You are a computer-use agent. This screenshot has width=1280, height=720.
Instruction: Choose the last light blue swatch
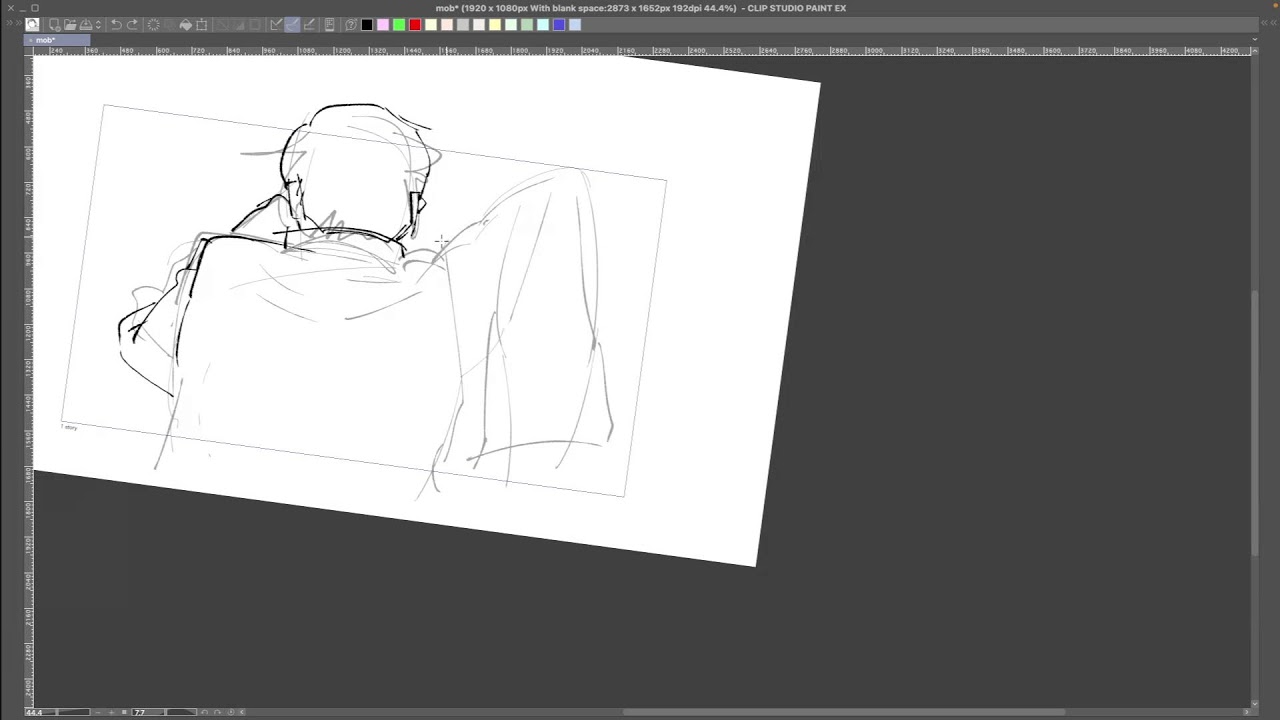click(574, 24)
